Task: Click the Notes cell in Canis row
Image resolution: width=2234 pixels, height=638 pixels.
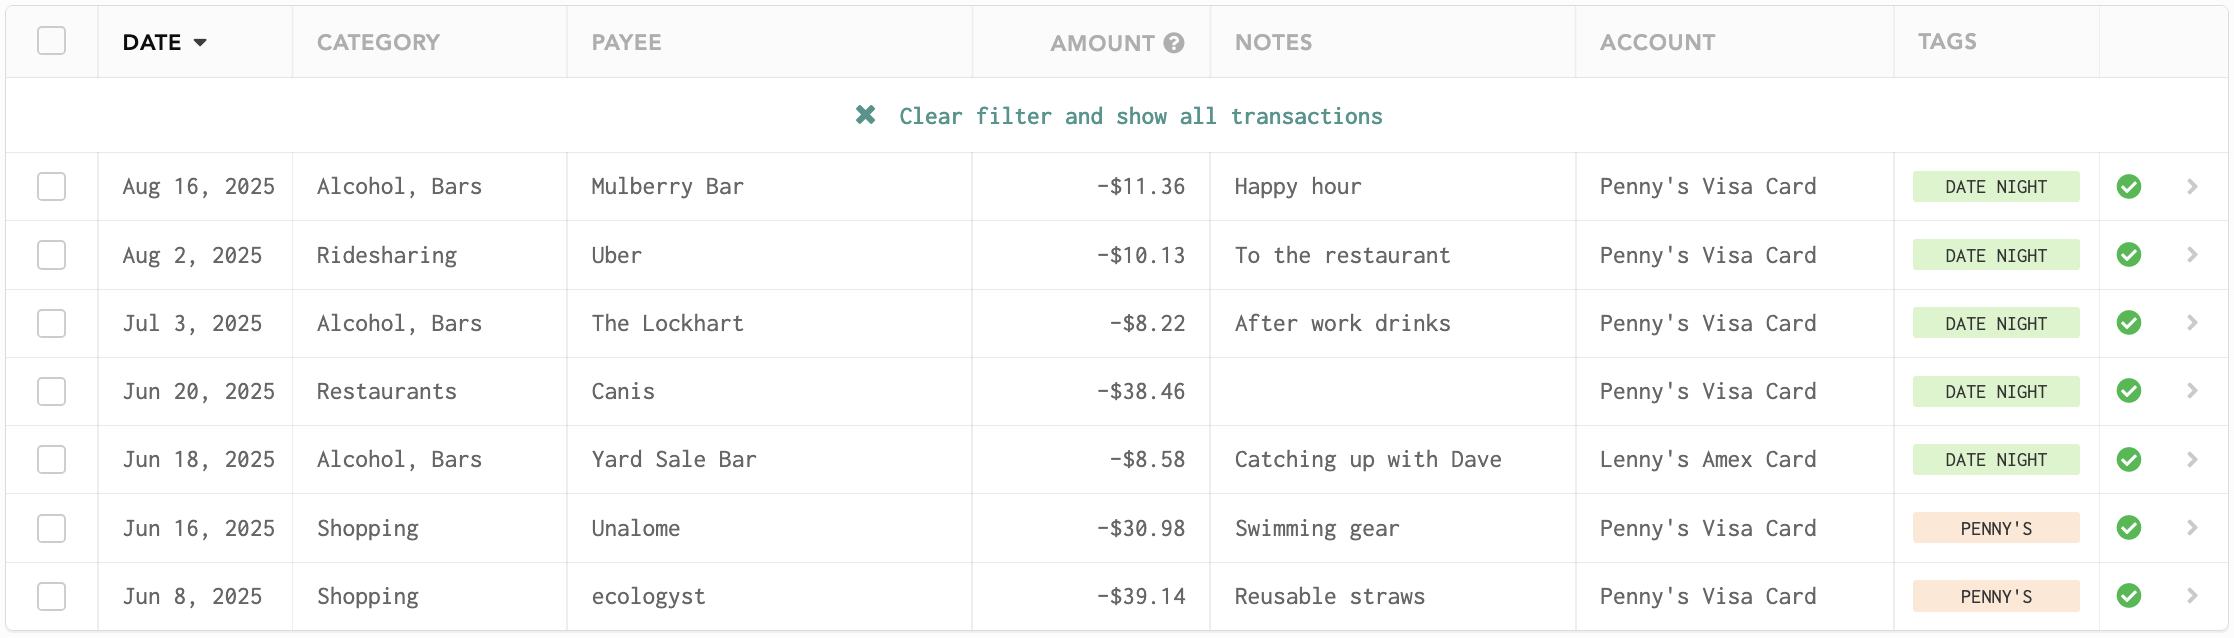Action: point(1392,391)
